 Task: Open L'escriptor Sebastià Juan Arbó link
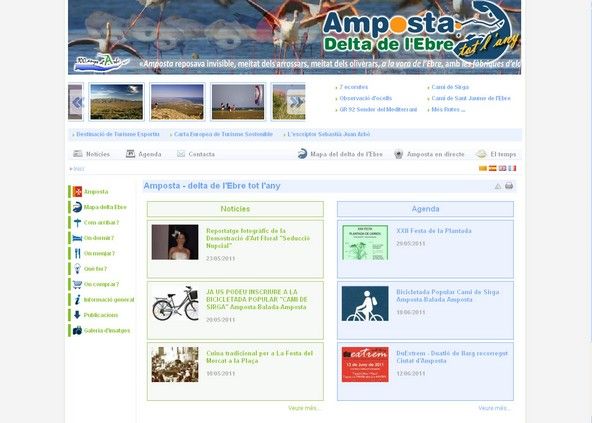point(328,134)
